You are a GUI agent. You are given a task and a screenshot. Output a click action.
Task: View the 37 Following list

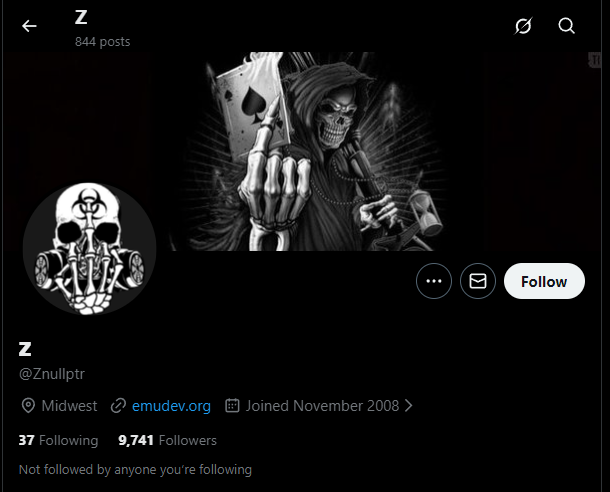[x=58, y=440]
